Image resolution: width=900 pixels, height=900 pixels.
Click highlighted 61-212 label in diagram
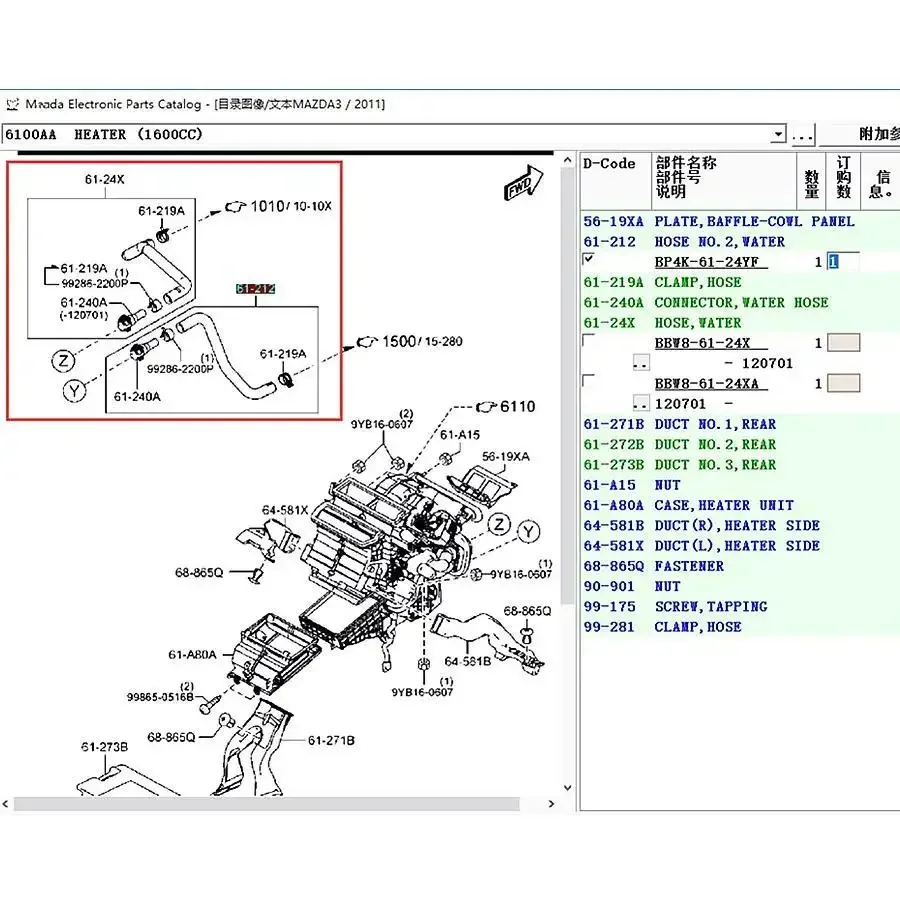pos(255,289)
